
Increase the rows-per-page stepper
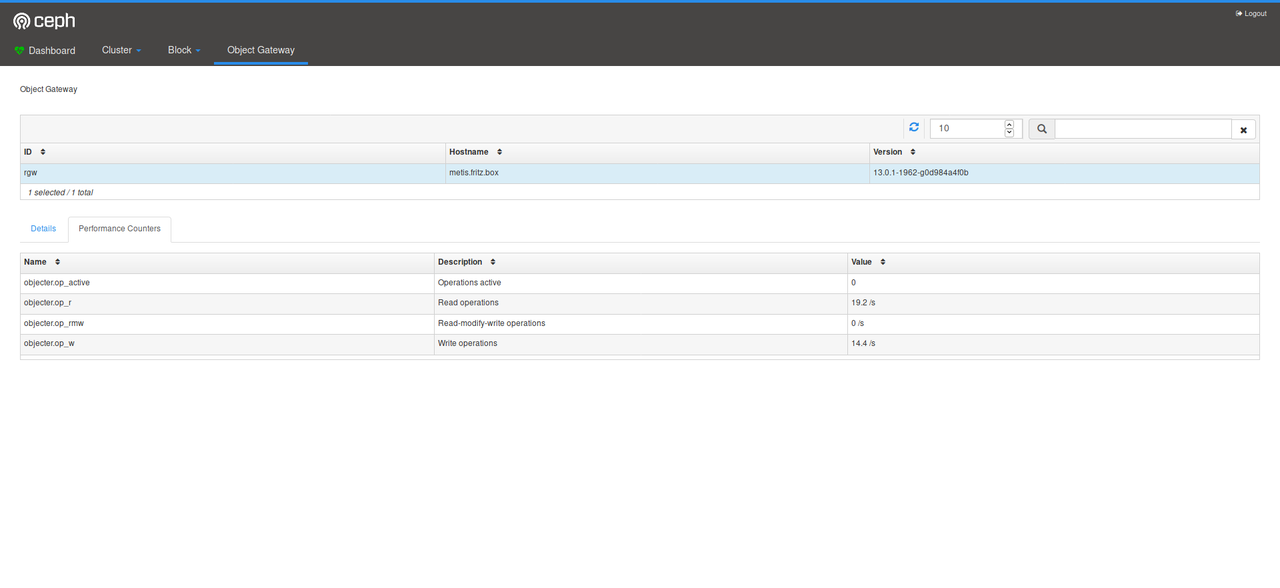coord(1009,124)
